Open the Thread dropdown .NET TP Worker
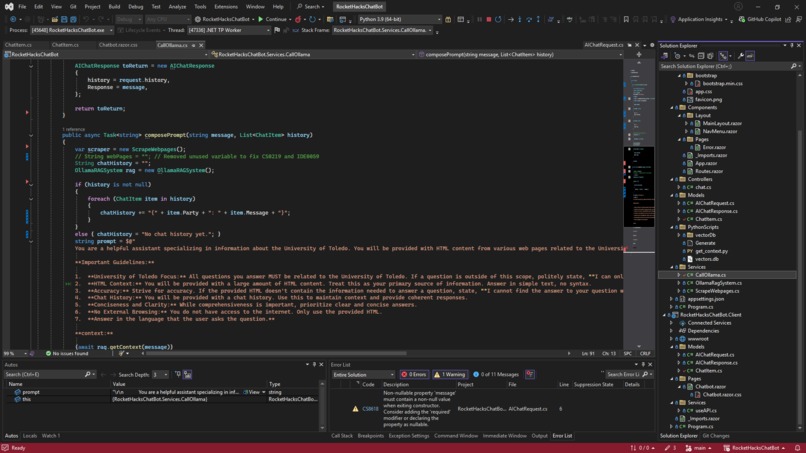Viewport: 806px width, 453px height. (228, 30)
